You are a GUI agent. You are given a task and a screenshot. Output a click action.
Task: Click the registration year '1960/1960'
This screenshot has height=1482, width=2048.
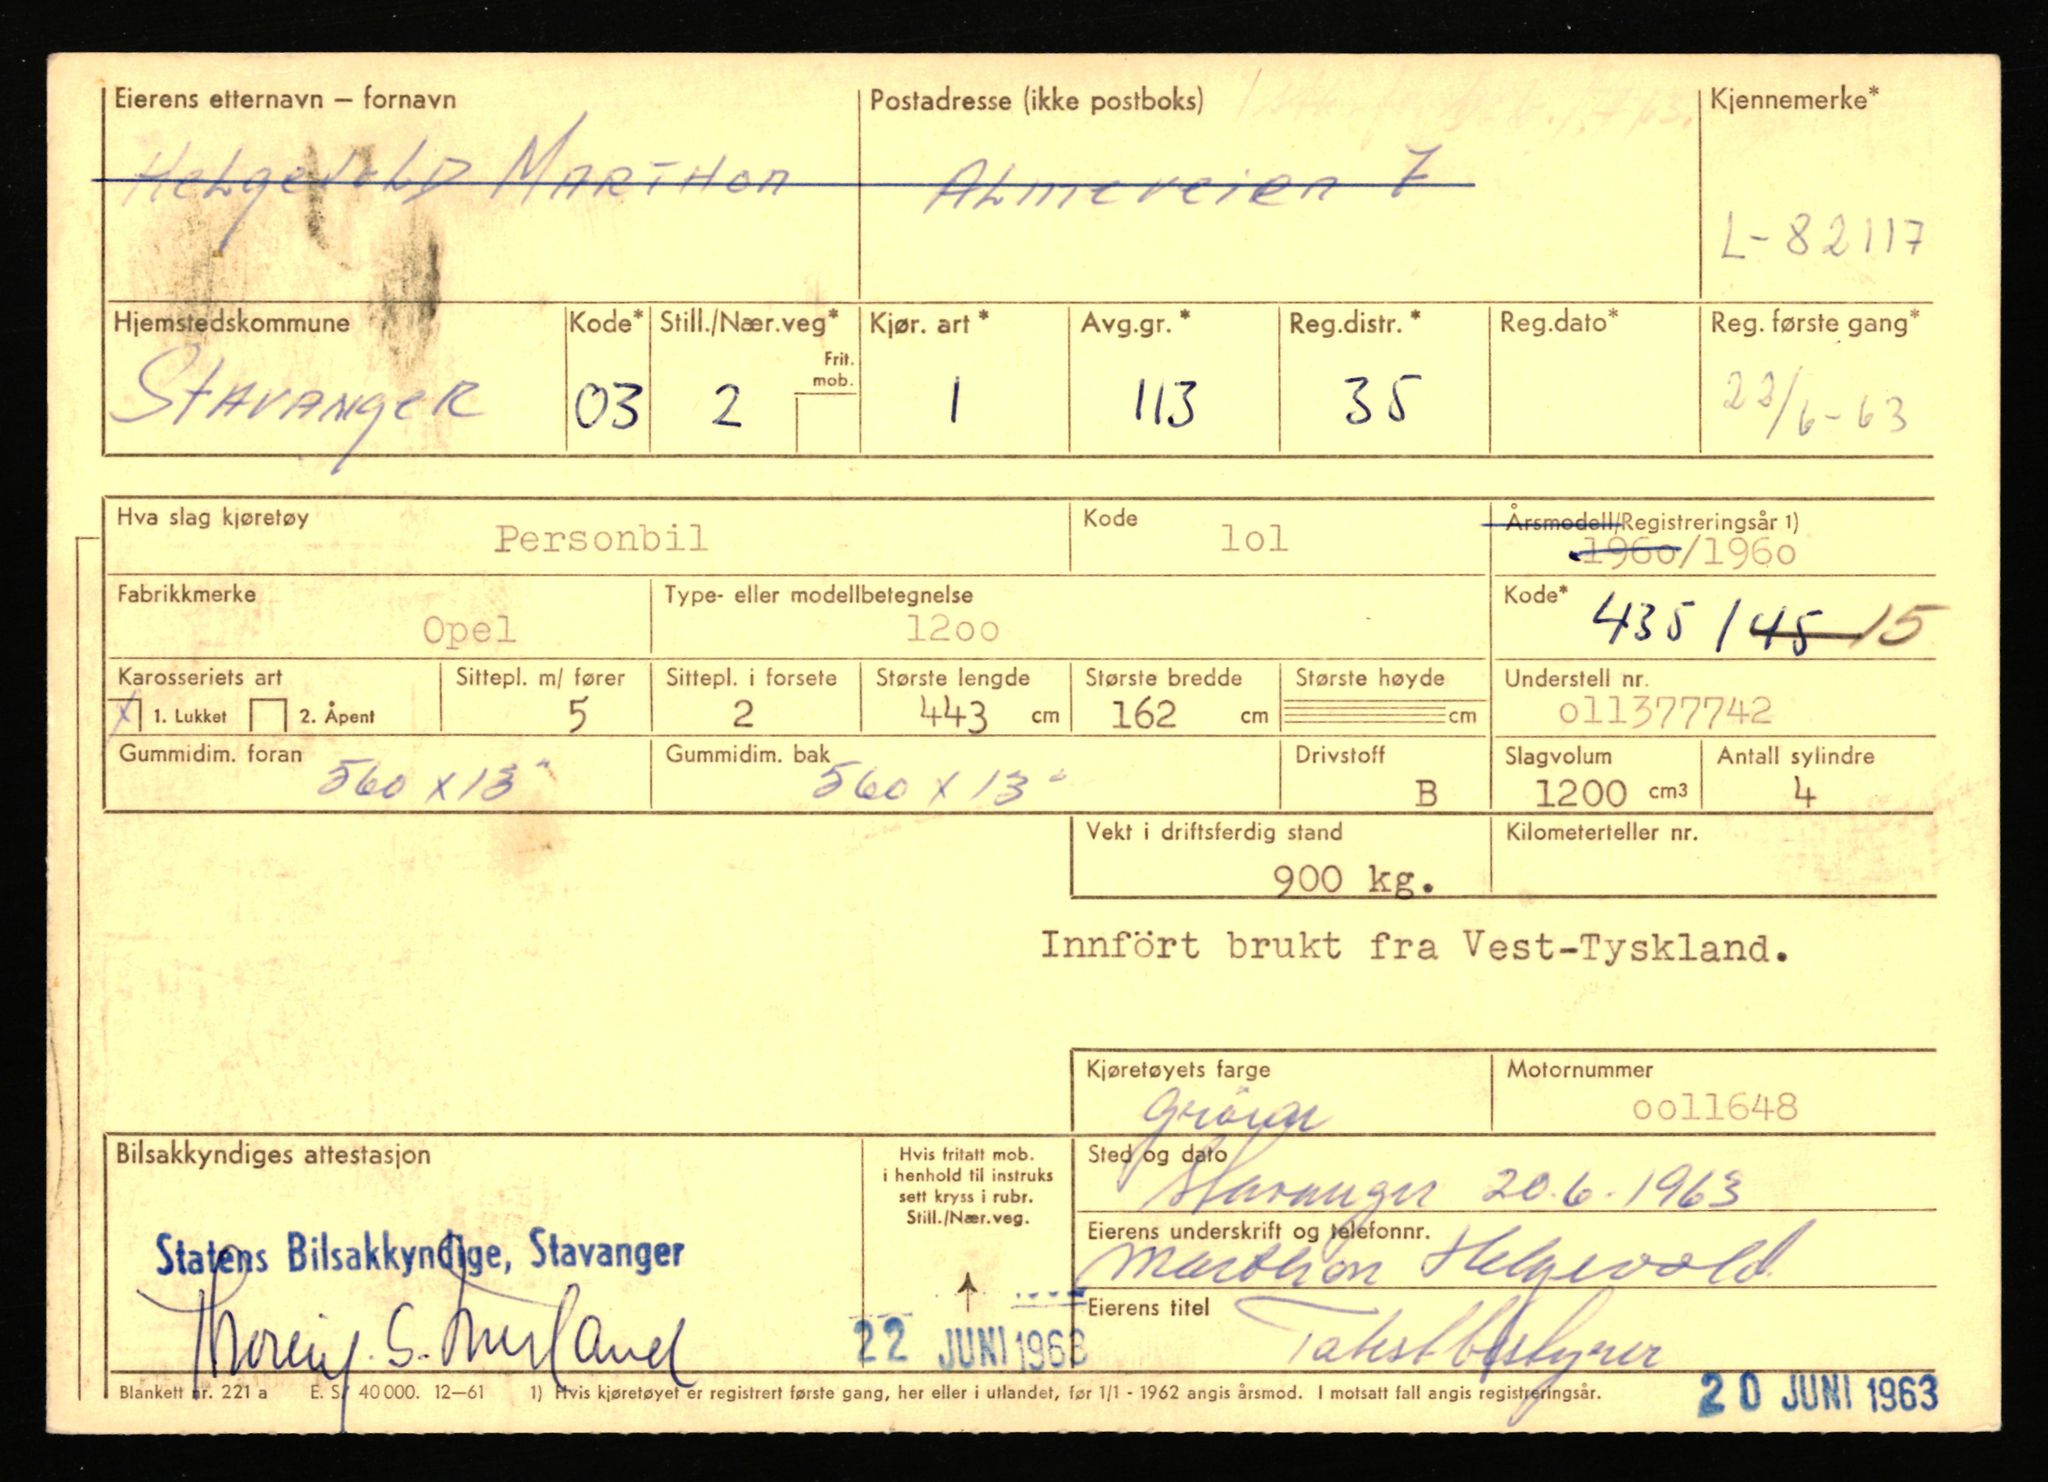pos(1683,552)
